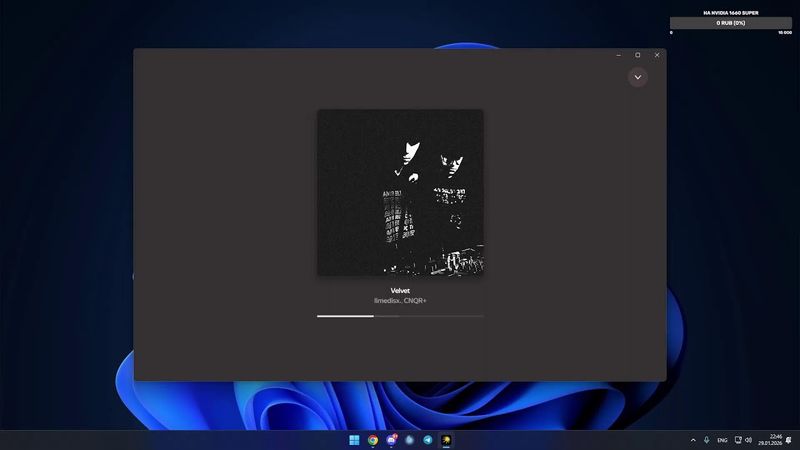Open the notification bell in the tray
The width and height of the screenshot is (800, 450).
click(x=789, y=440)
